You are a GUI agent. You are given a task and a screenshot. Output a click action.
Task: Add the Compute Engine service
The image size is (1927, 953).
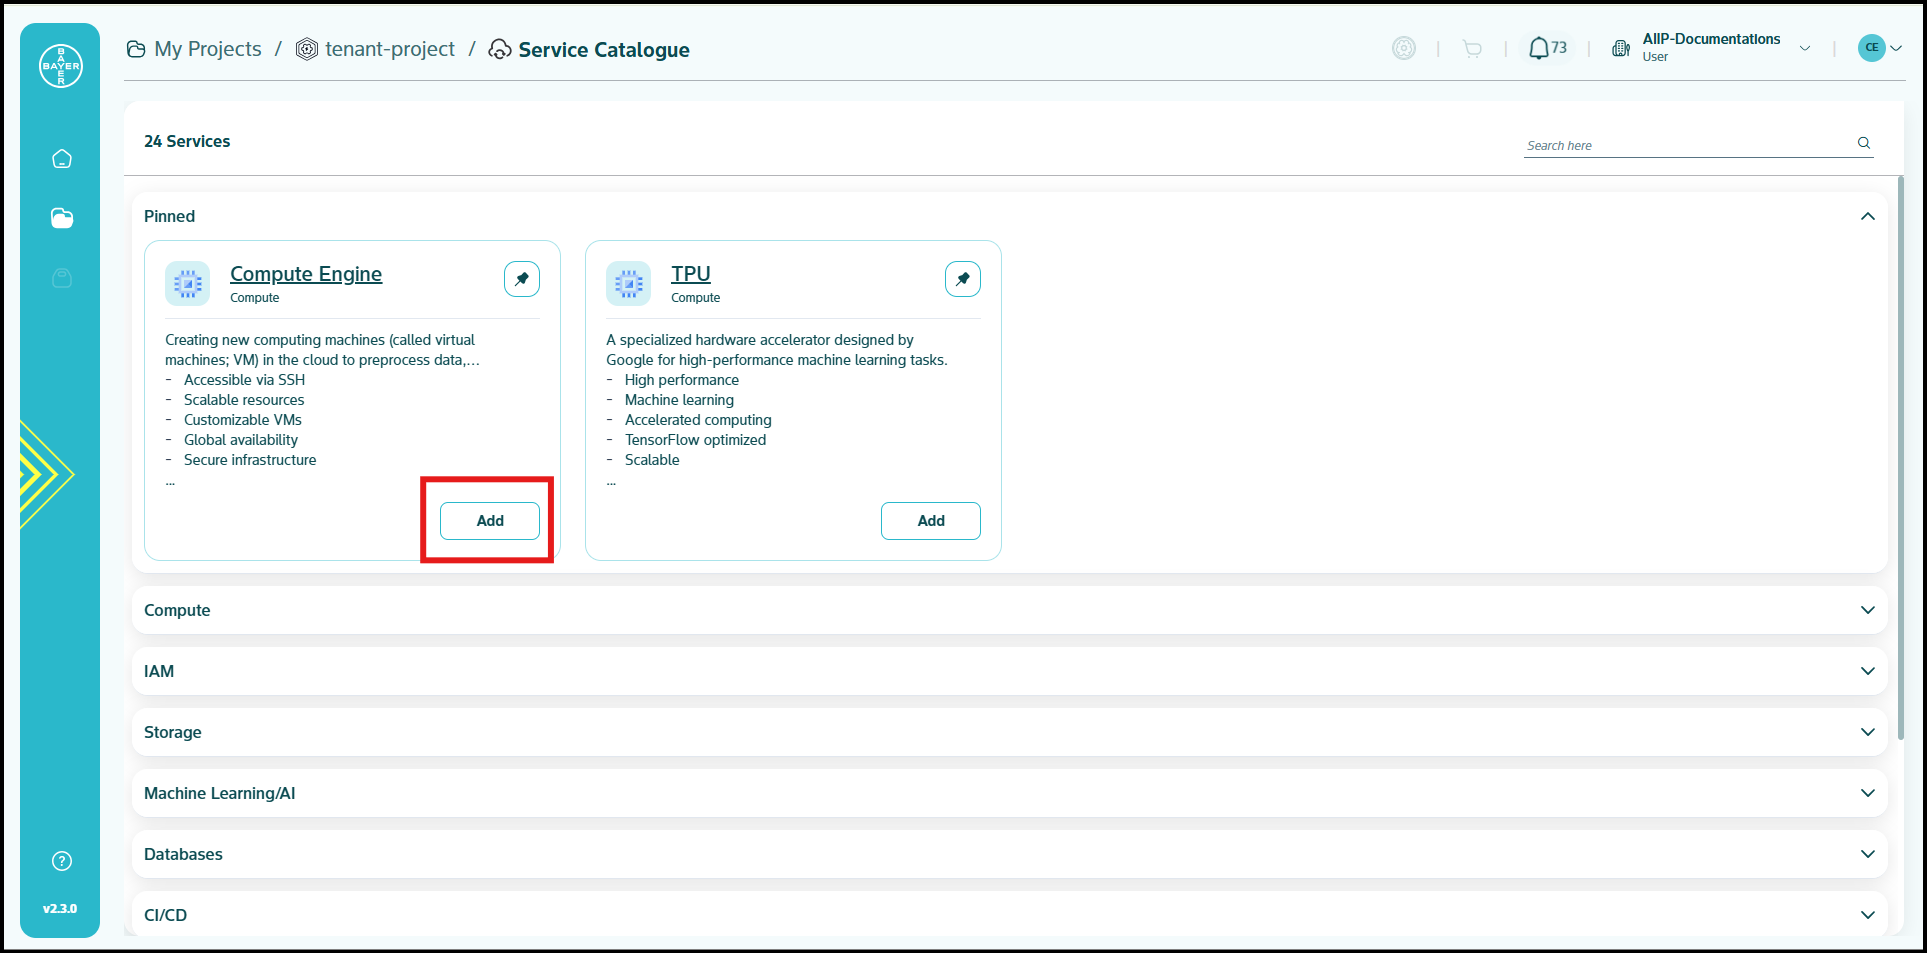click(490, 521)
